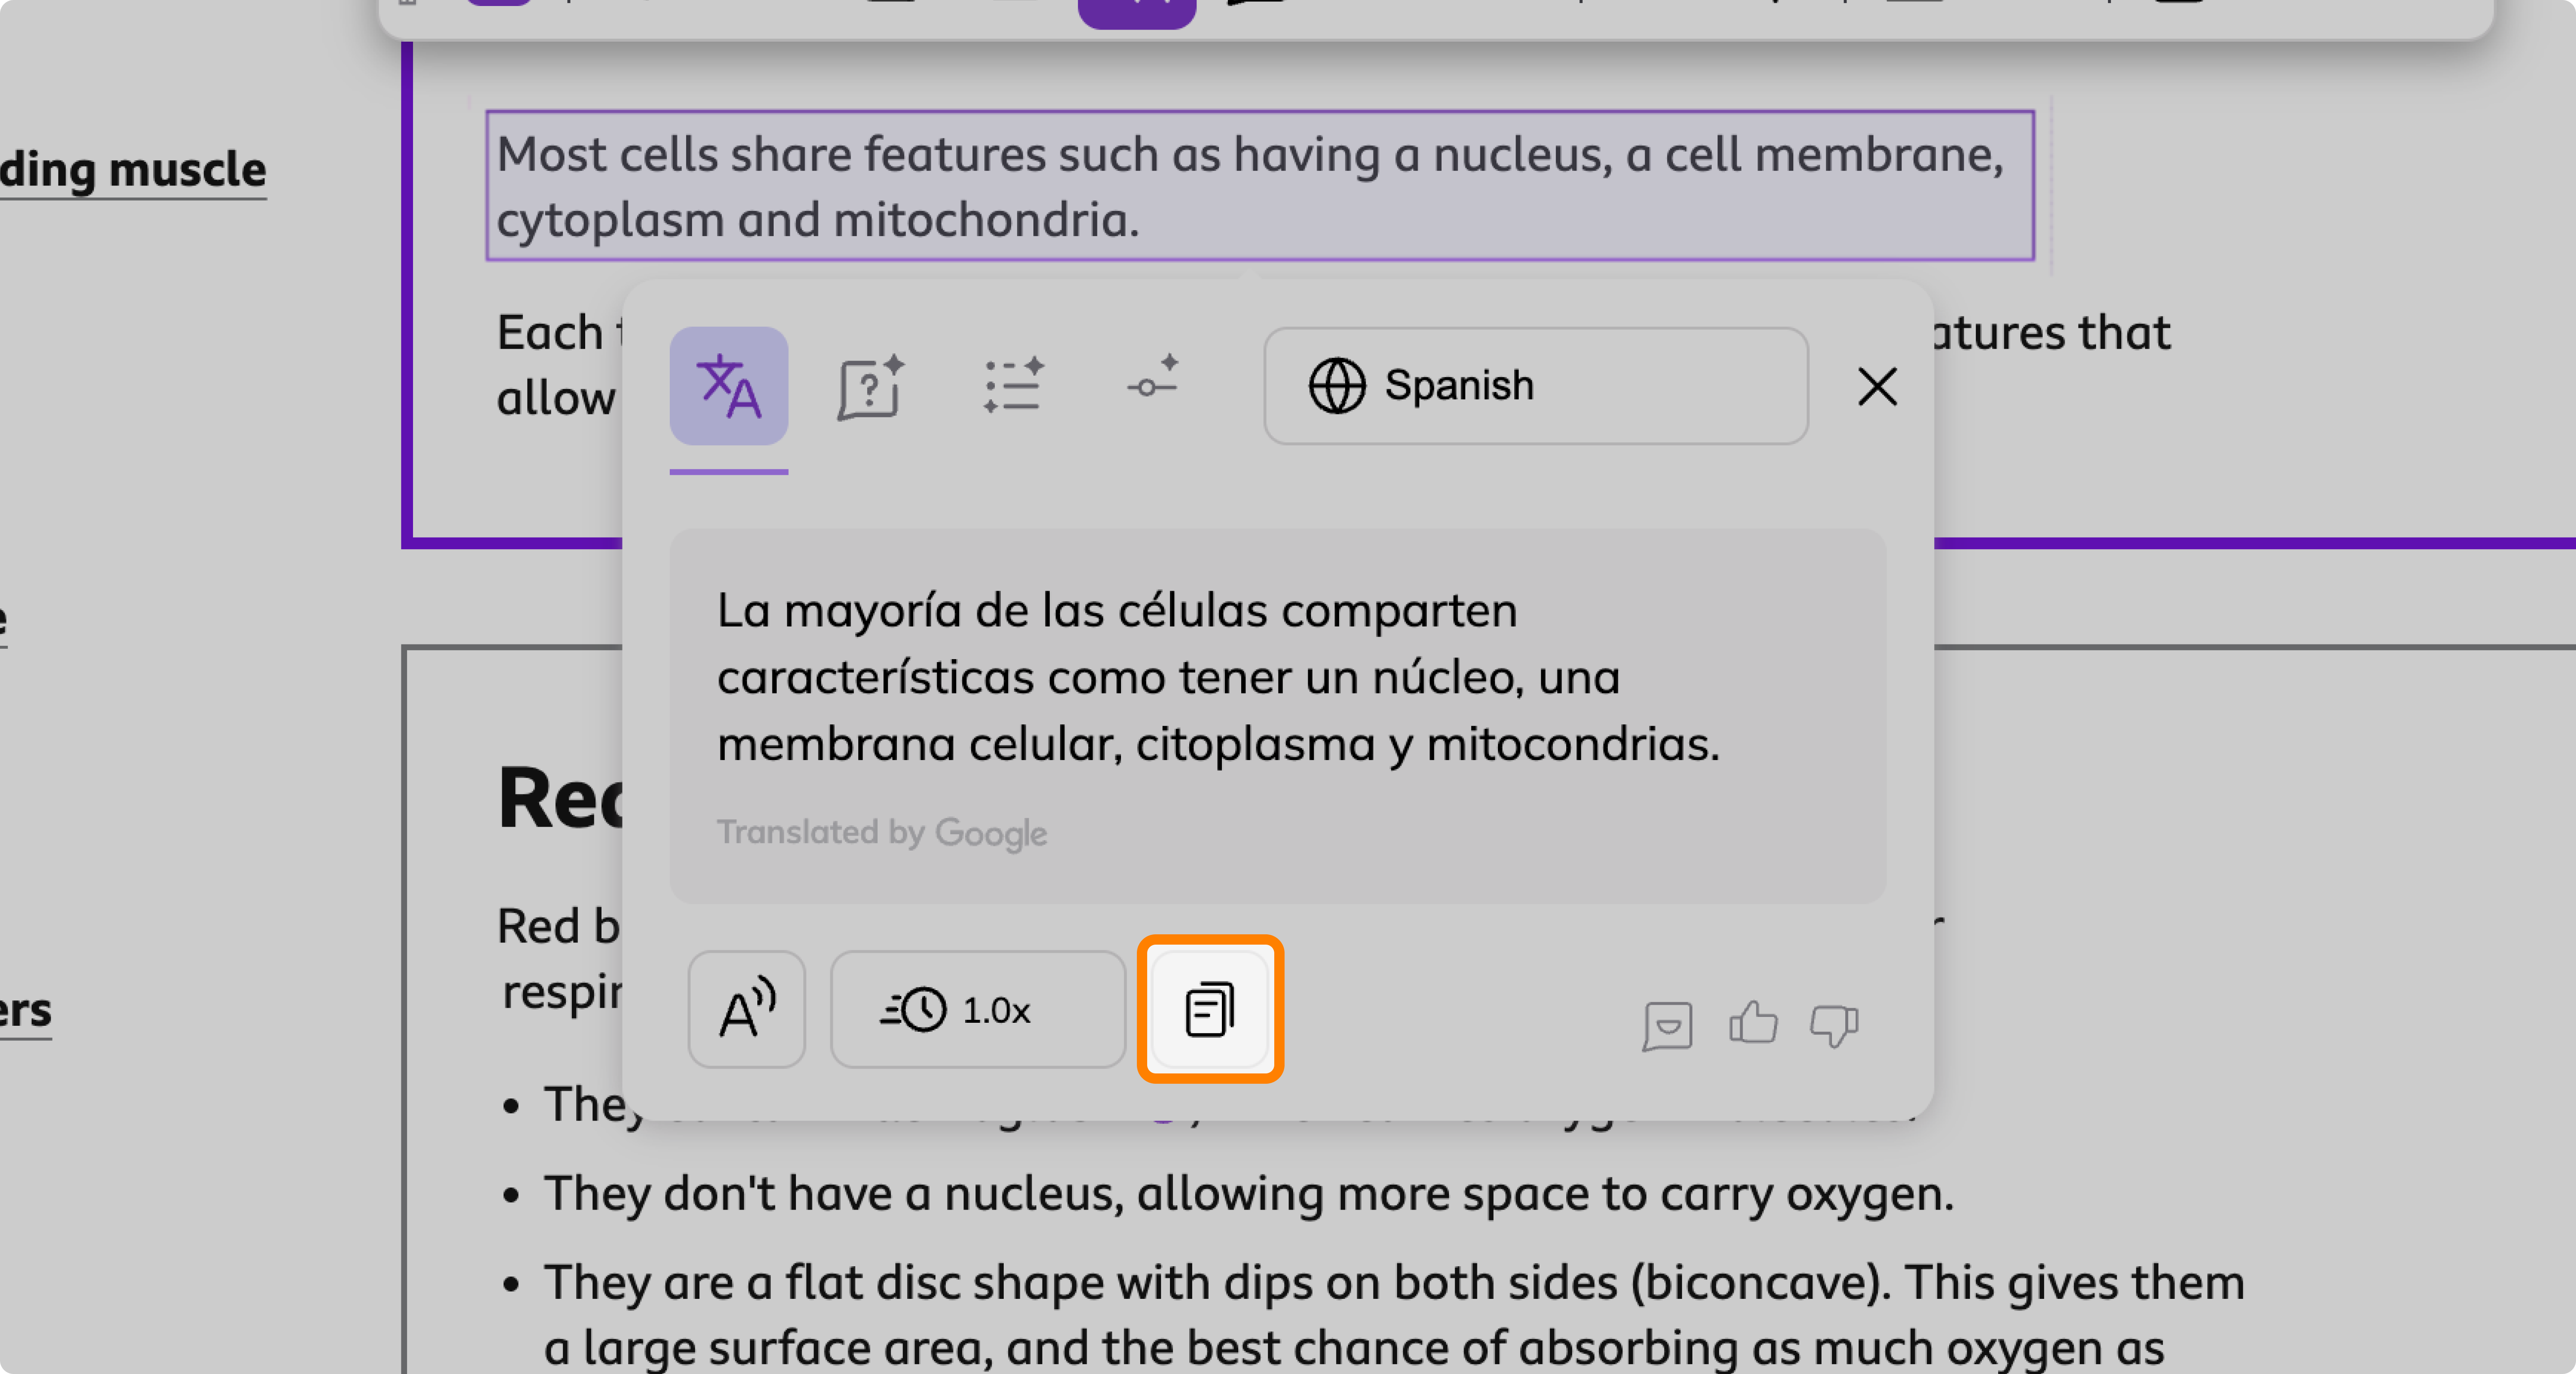Click the globe icon beside Spanish

coord(1336,386)
